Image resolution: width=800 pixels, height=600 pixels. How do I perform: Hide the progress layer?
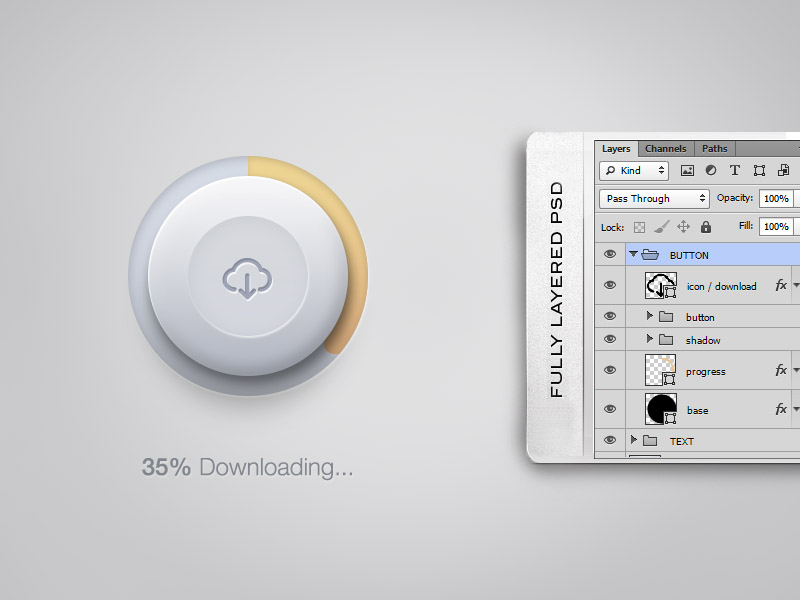(x=610, y=370)
